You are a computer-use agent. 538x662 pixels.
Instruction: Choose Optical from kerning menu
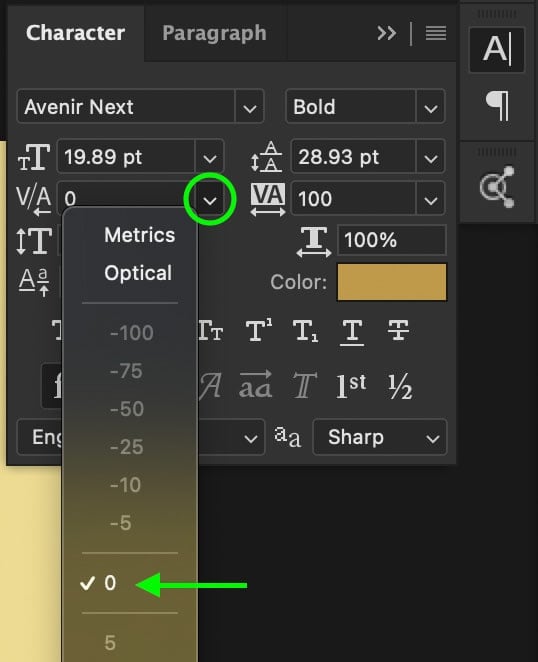pyautogui.click(x=138, y=273)
